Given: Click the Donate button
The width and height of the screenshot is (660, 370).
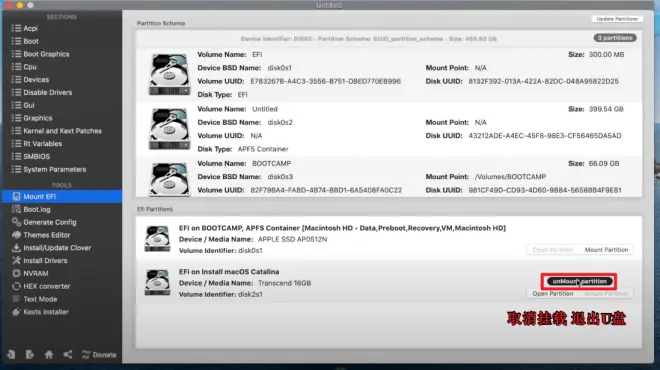Looking at the screenshot, I should [x=99, y=354].
